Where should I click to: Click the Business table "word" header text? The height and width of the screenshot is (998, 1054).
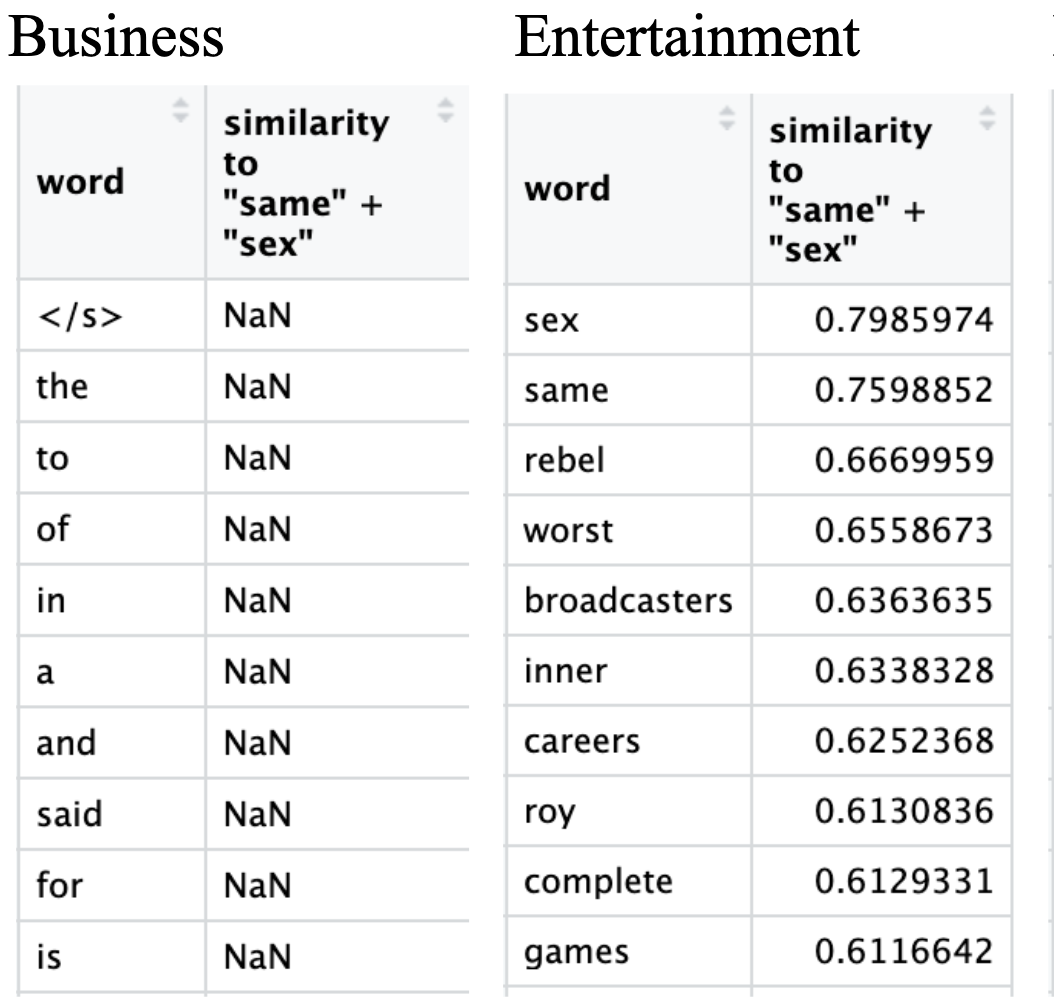click(x=80, y=182)
